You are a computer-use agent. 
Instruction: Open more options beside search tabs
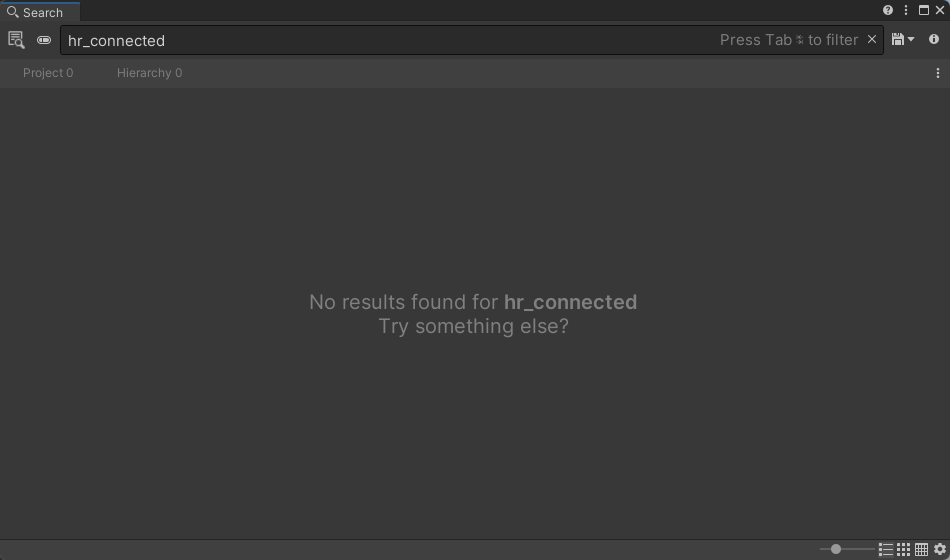click(x=938, y=73)
